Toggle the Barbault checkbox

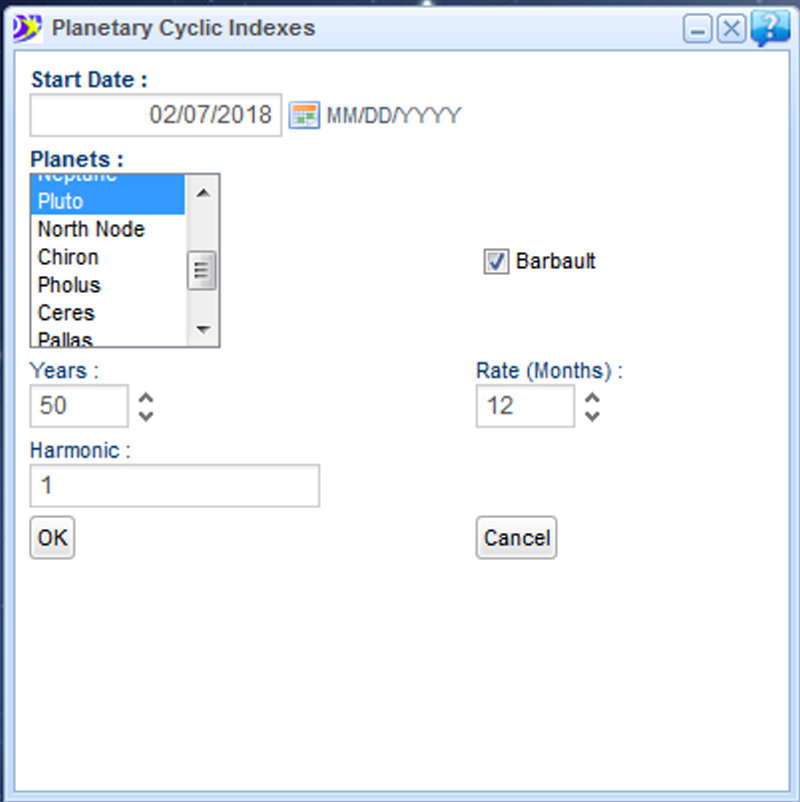(496, 262)
